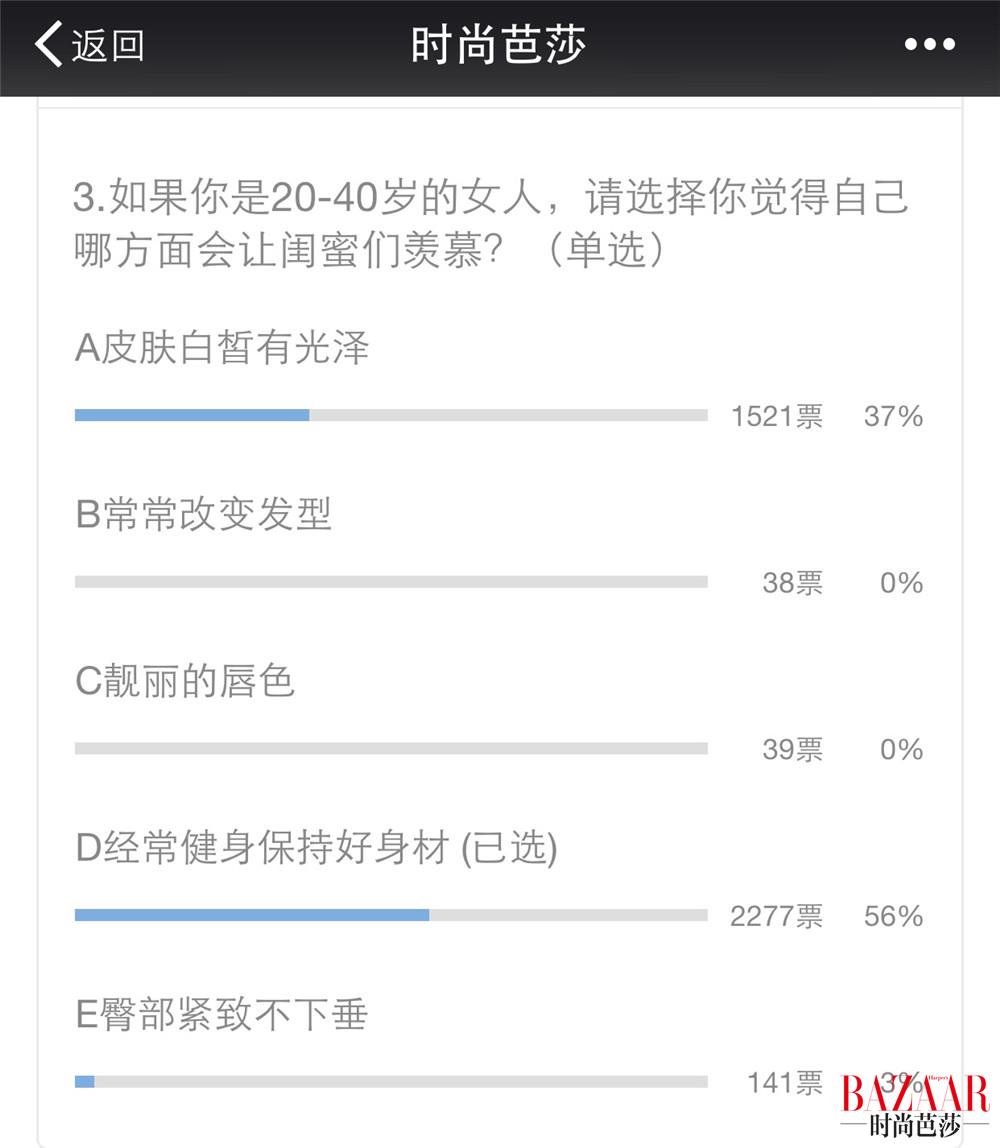Select option A皮肤白皙有光泽
The width and height of the screenshot is (1000, 1148).
coord(222,348)
